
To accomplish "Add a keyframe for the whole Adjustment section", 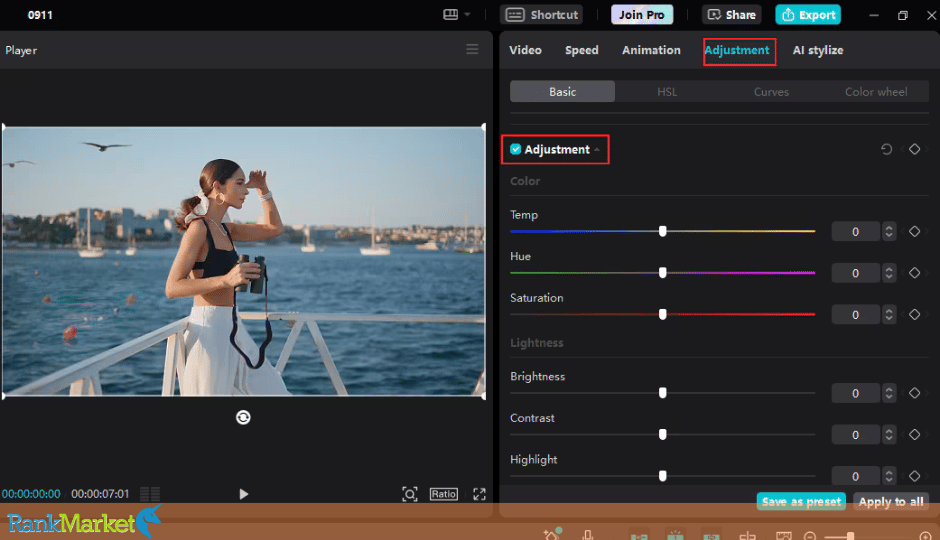I will click(x=914, y=149).
